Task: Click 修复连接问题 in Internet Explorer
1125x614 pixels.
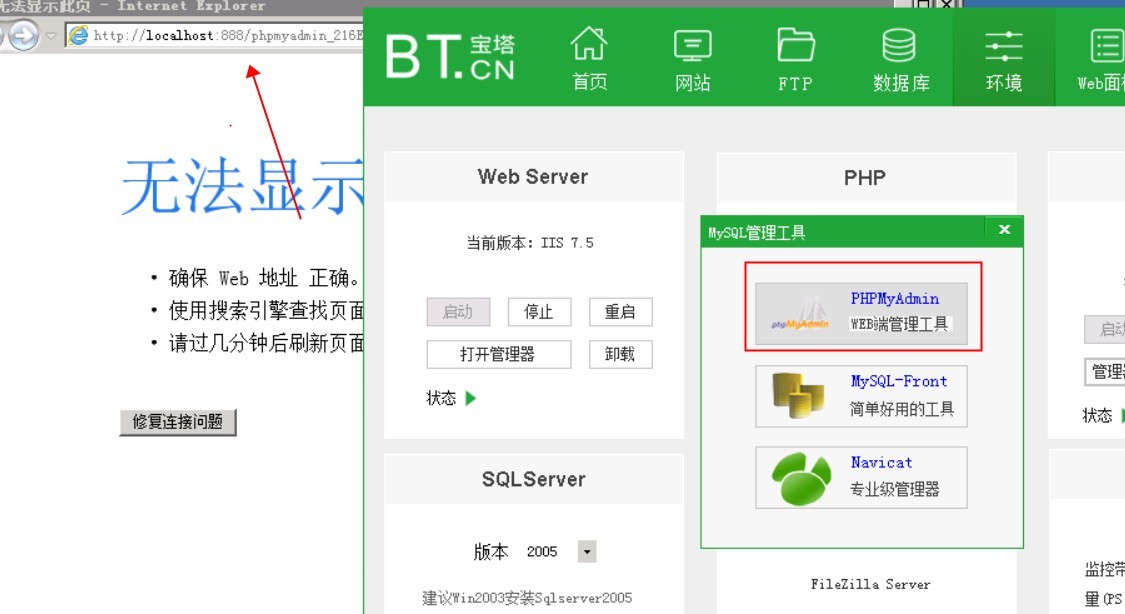Action: (178, 422)
